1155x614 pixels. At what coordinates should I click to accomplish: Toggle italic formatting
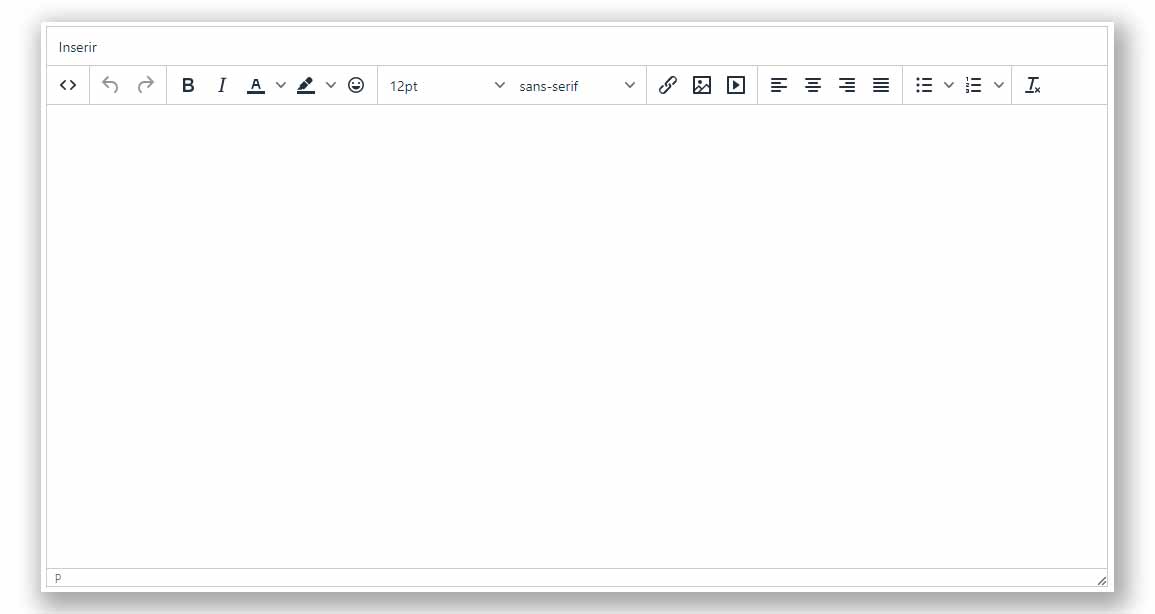(222, 85)
